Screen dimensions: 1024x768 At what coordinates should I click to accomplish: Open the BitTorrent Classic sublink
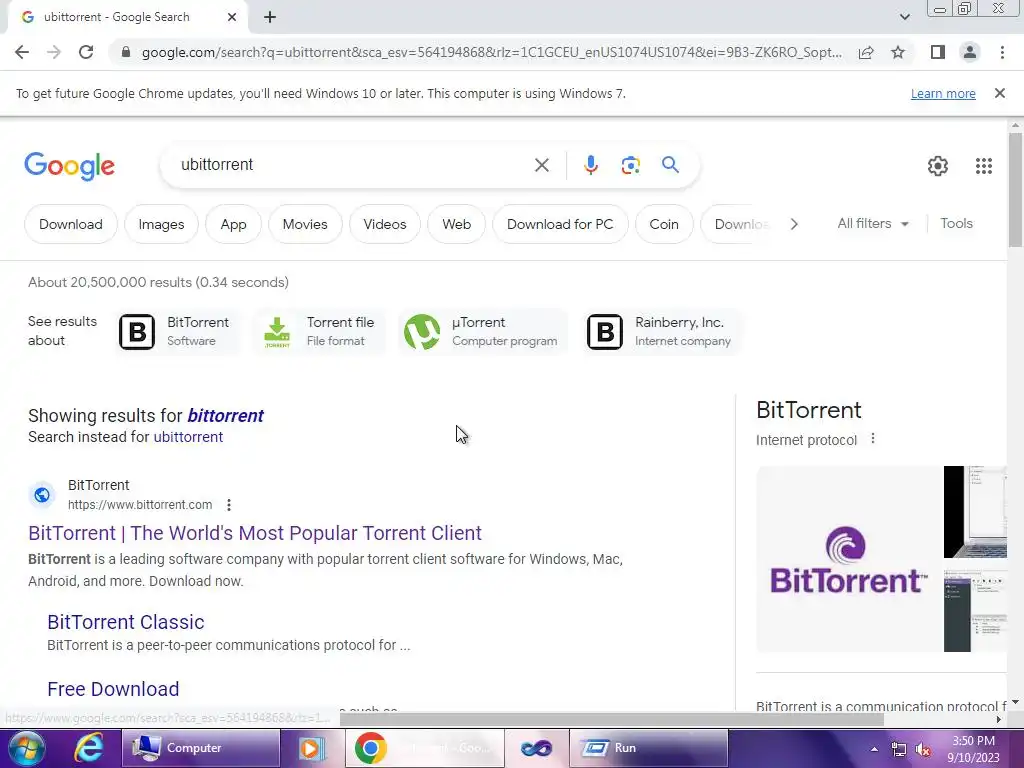tap(125, 622)
